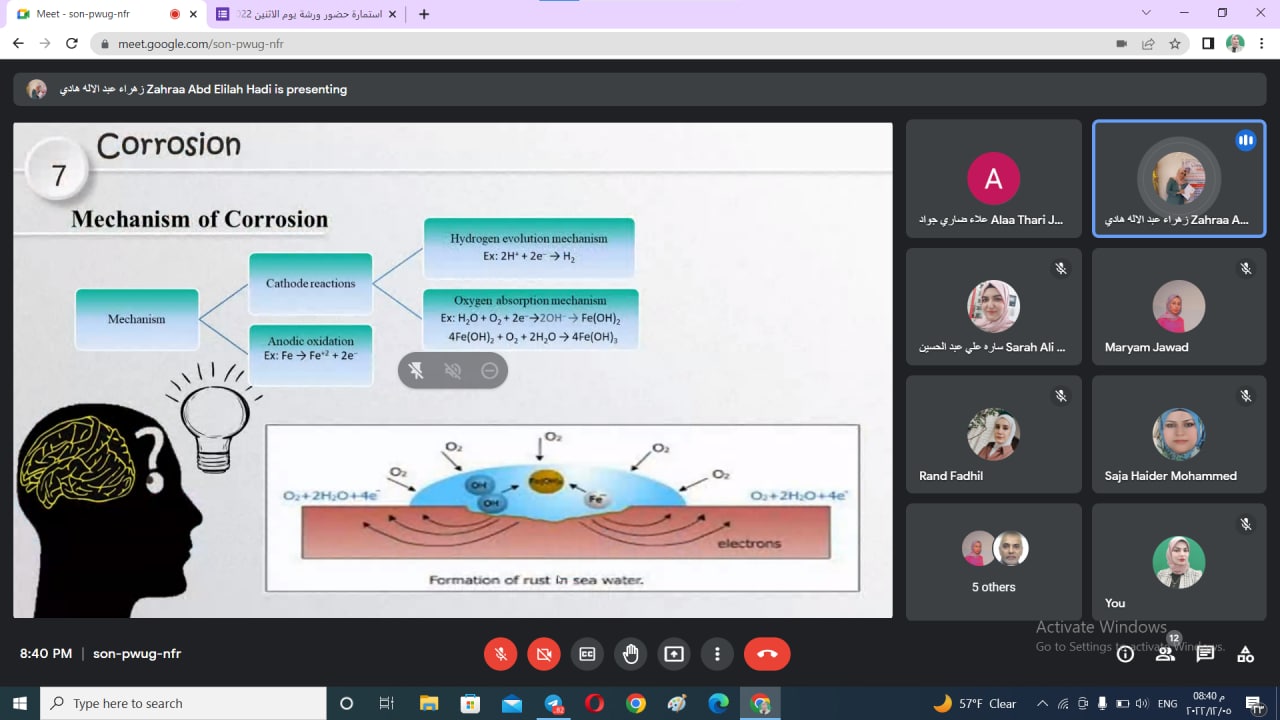Open a new browser tab

tap(424, 14)
